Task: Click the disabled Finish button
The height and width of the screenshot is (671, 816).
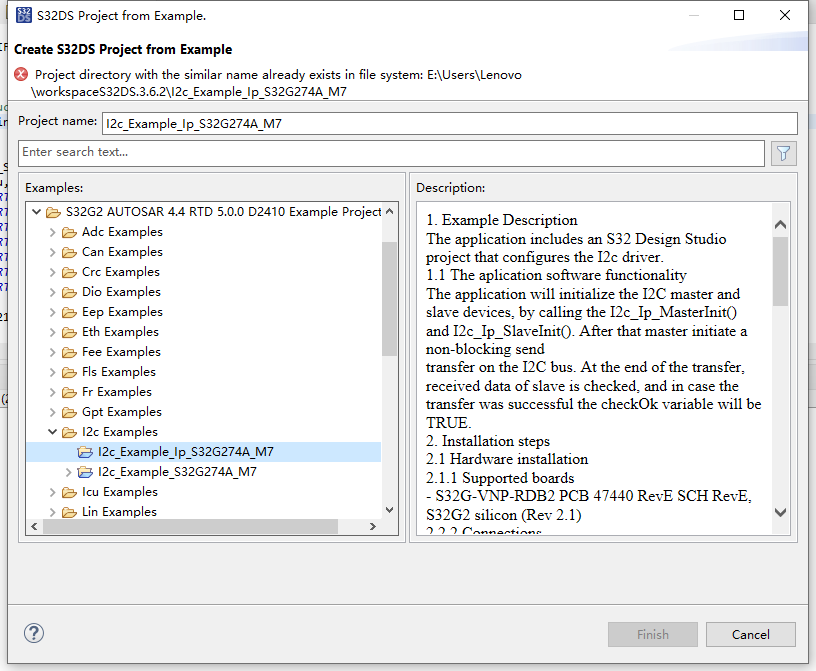Action: point(653,635)
